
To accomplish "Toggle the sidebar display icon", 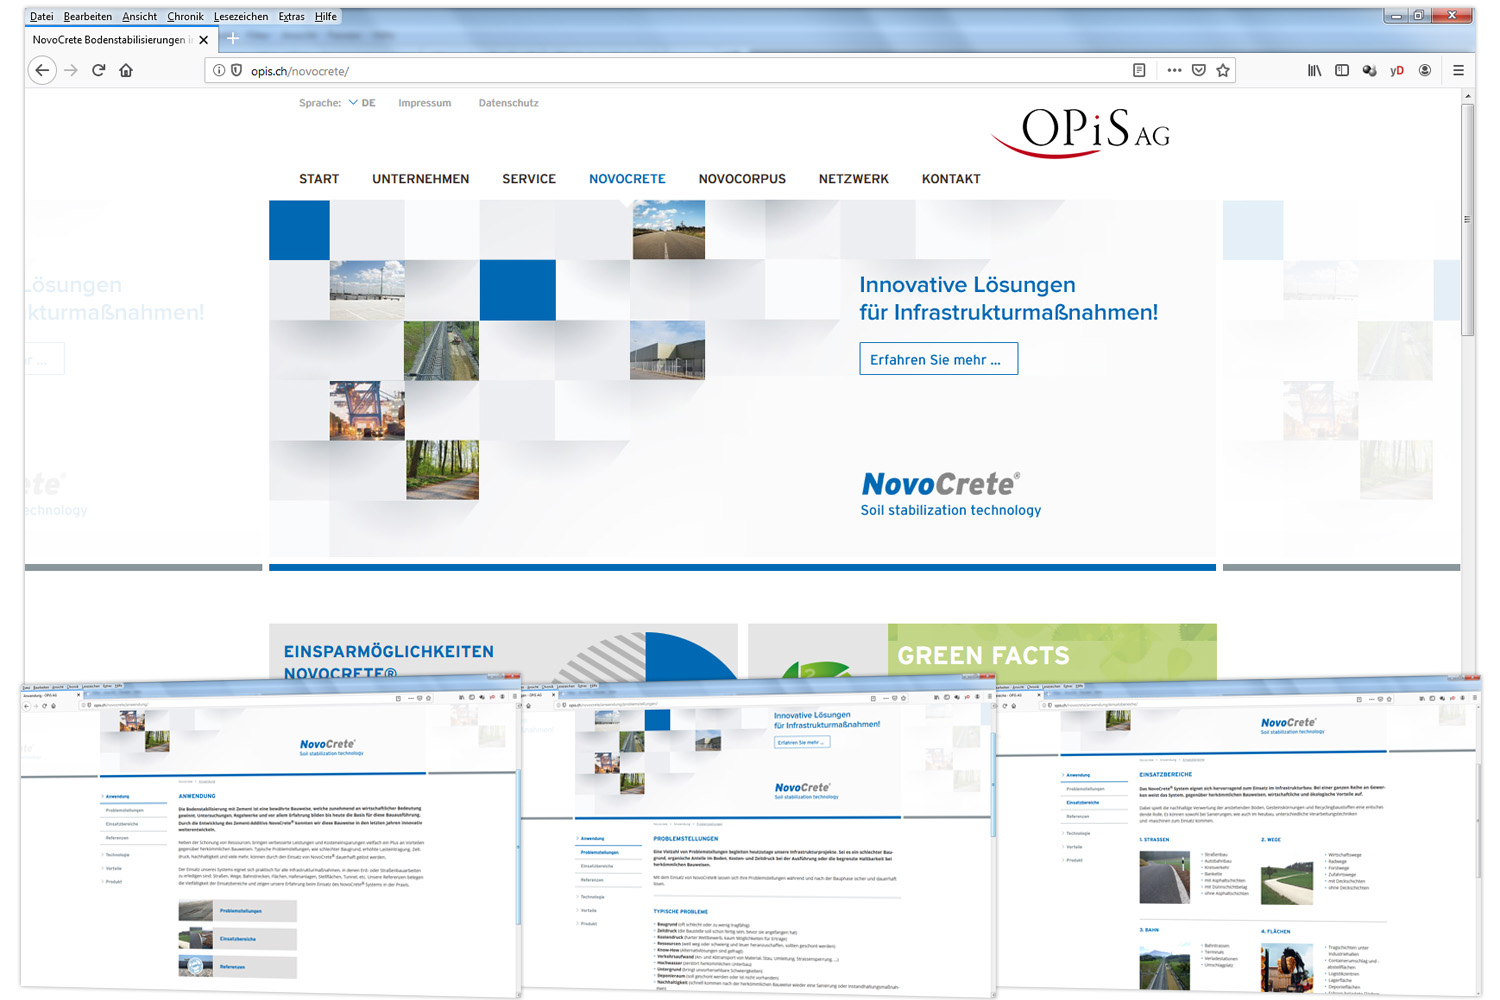I will click(1342, 70).
